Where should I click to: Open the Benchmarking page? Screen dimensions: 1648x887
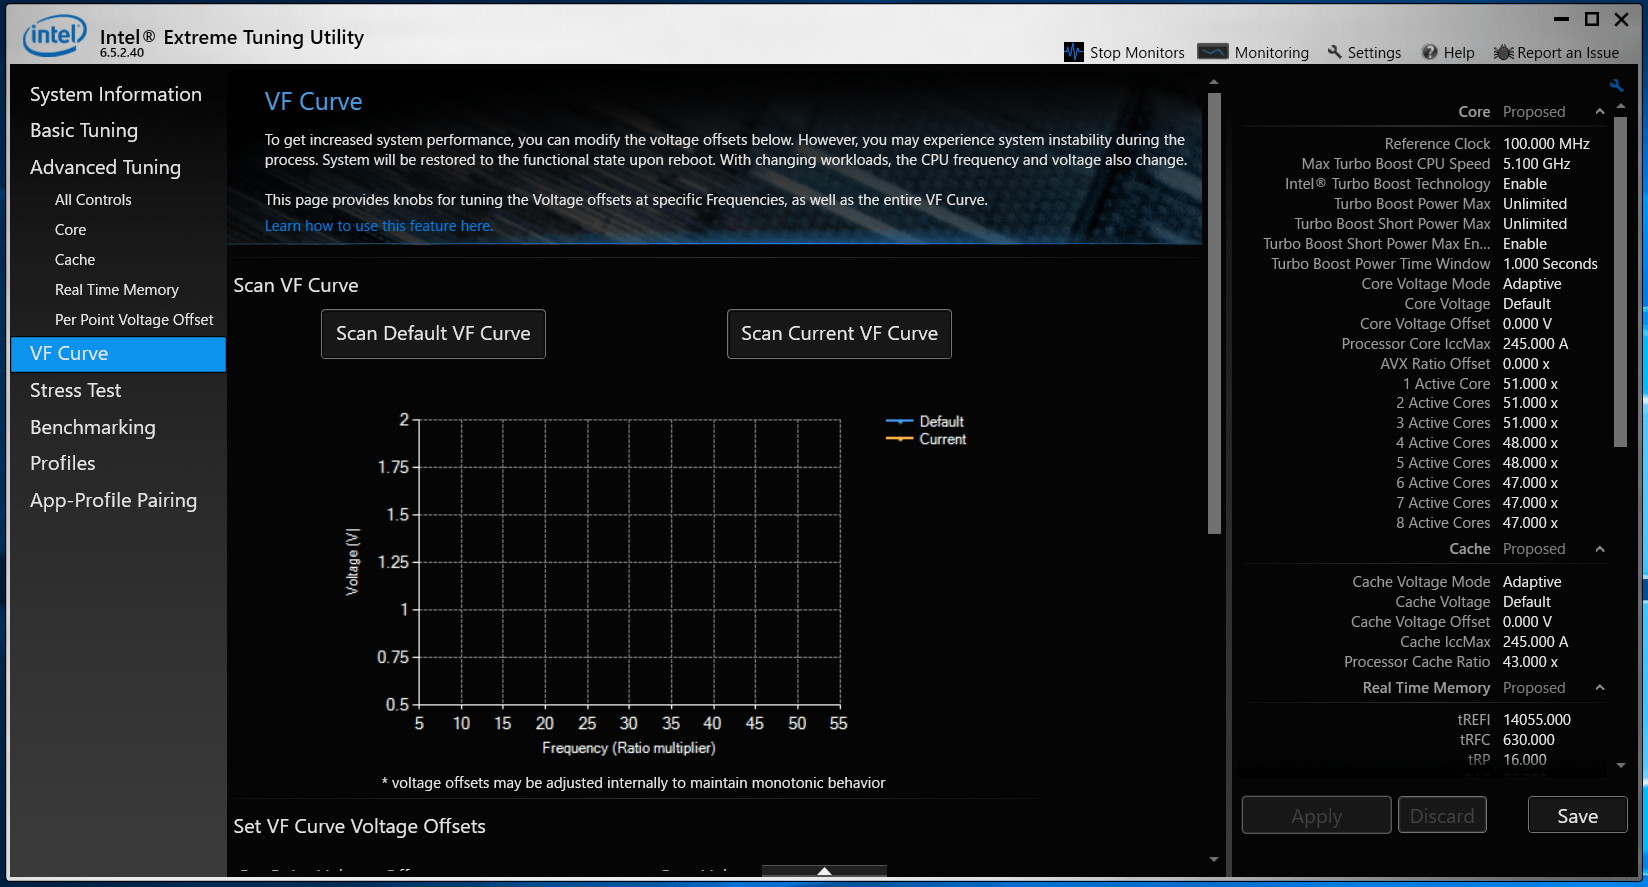point(93,427)
